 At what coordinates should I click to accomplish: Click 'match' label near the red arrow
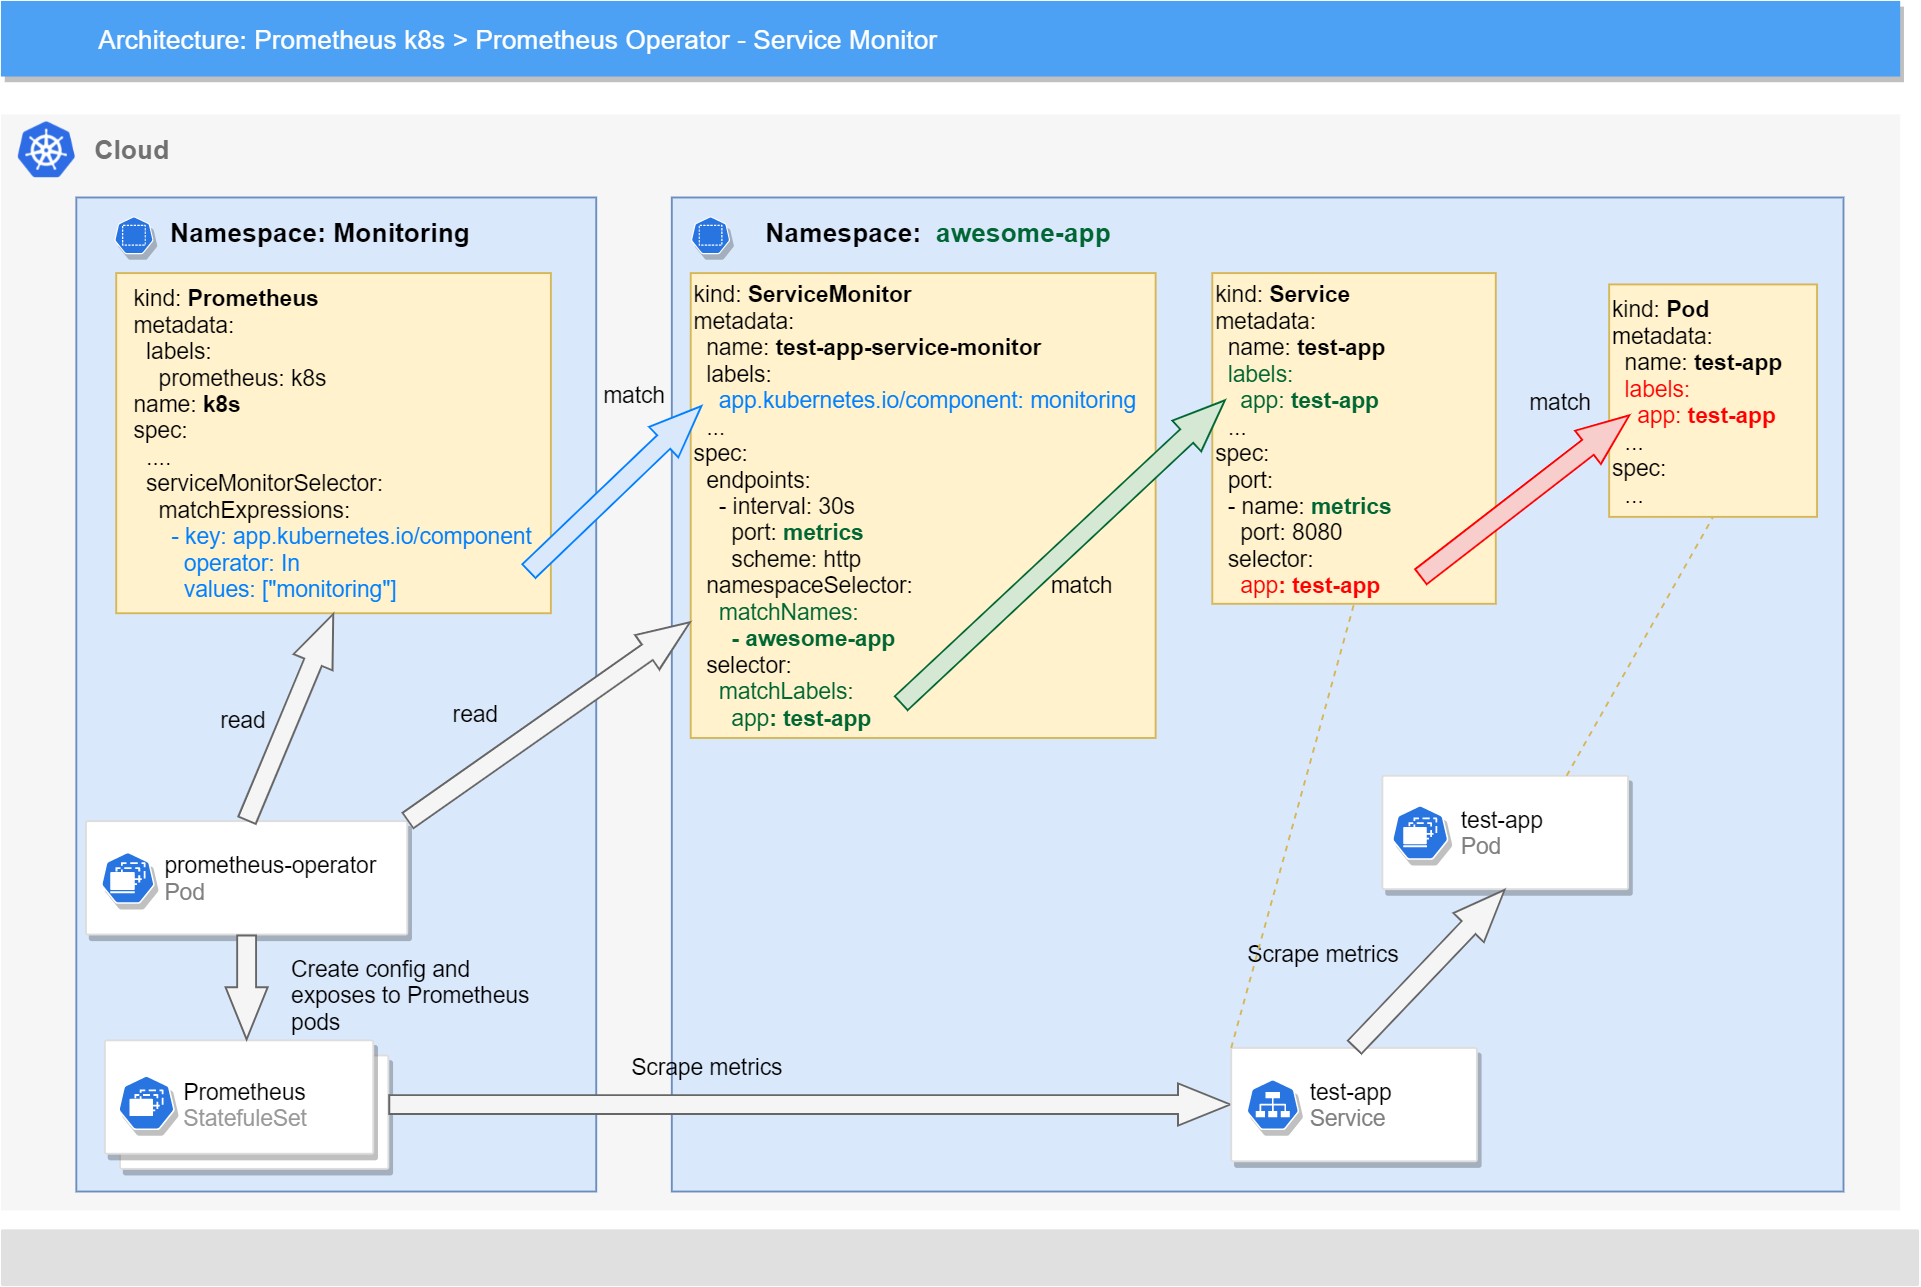point(1559,402)
